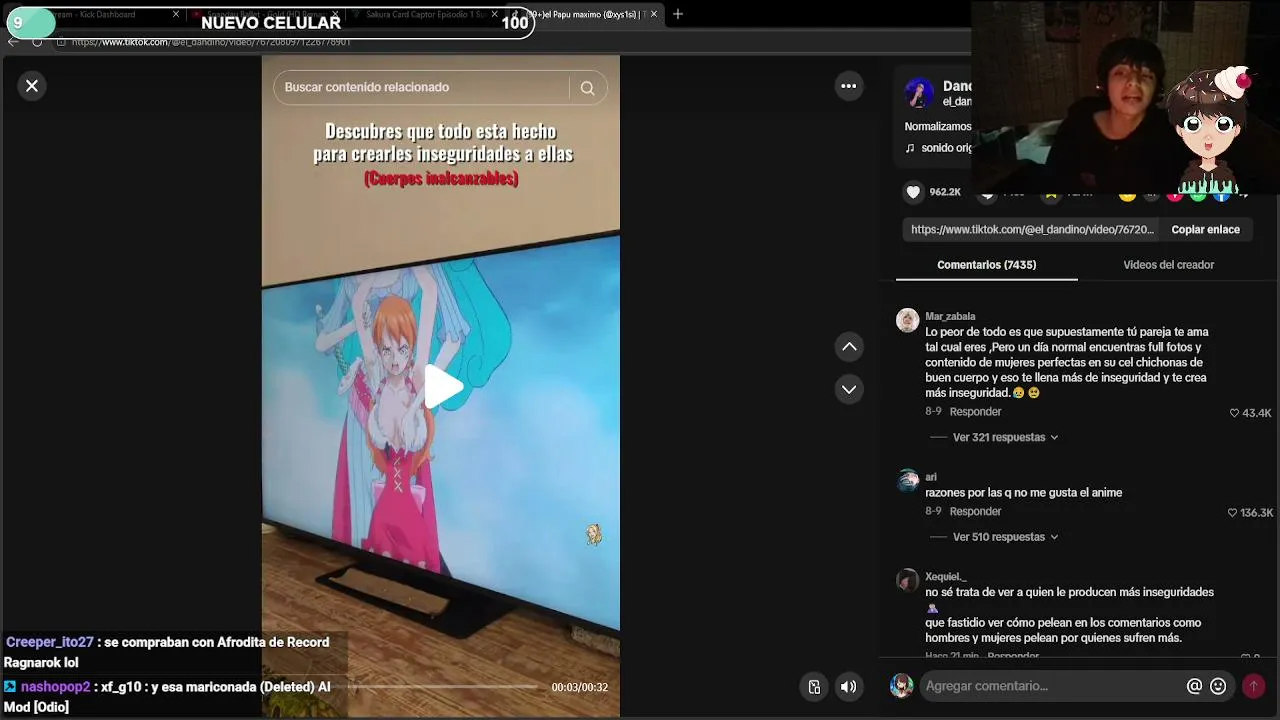Post the comment with the red arrow button
1280x720 pixels.
1253,686
